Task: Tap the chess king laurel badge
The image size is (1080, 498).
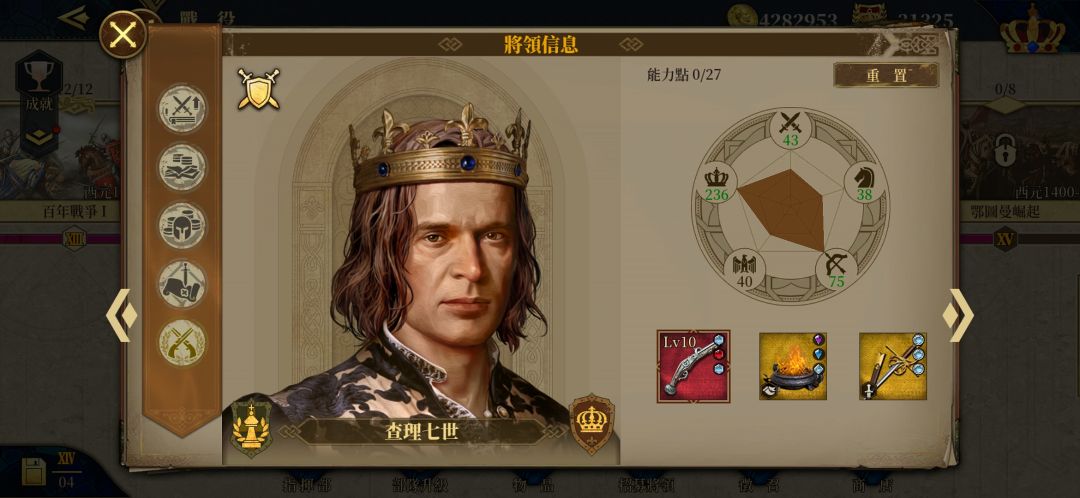Action: (252, 426)
